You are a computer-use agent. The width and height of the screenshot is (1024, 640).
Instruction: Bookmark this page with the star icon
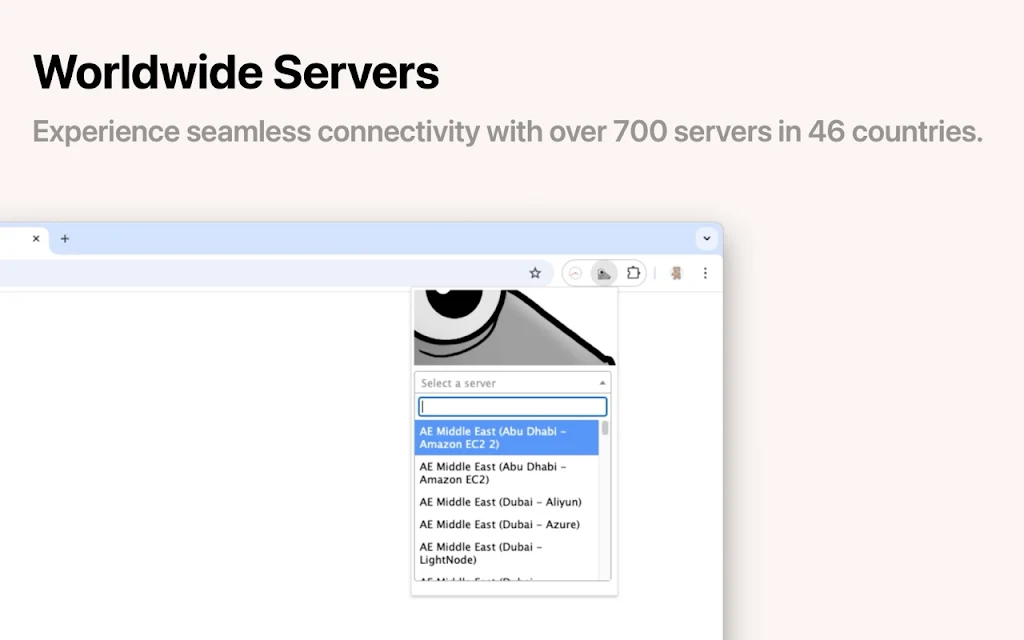pos(535,273)
